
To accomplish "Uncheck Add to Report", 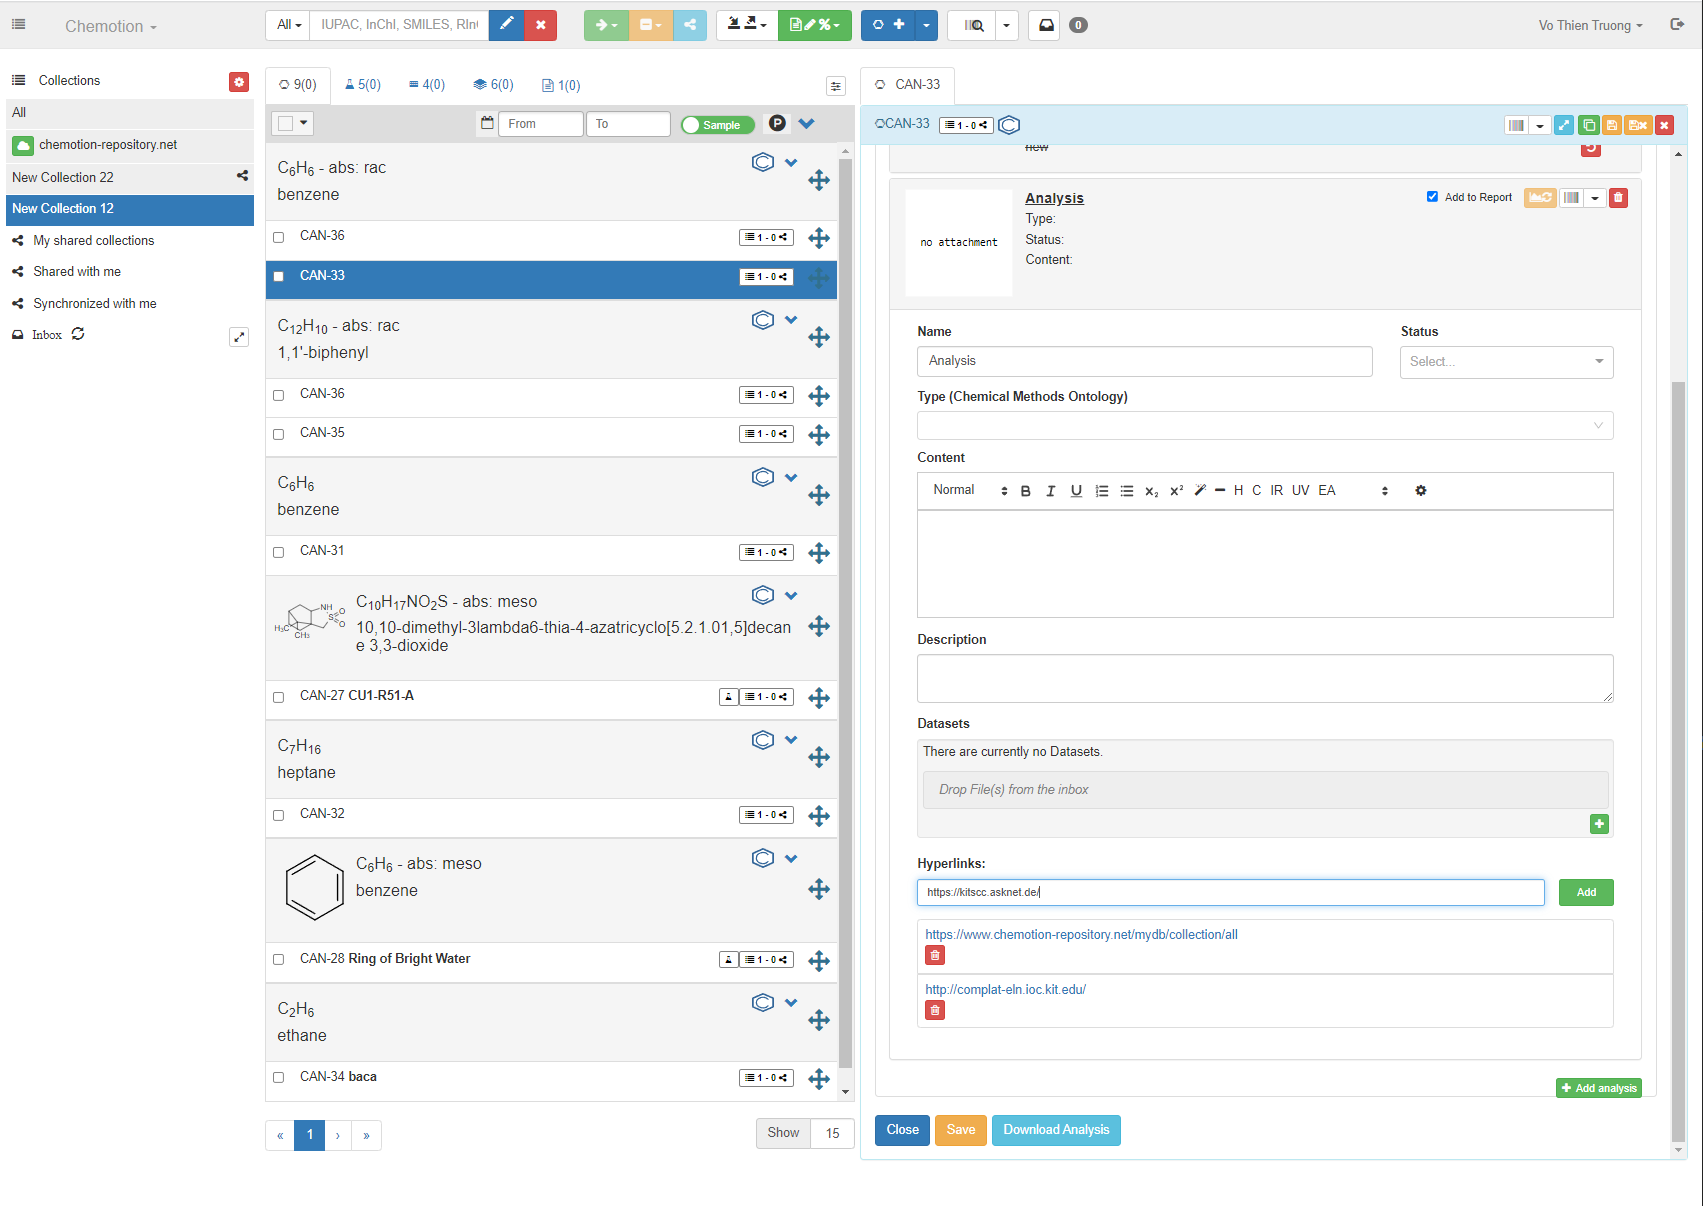I will [x=1432, y=197].
